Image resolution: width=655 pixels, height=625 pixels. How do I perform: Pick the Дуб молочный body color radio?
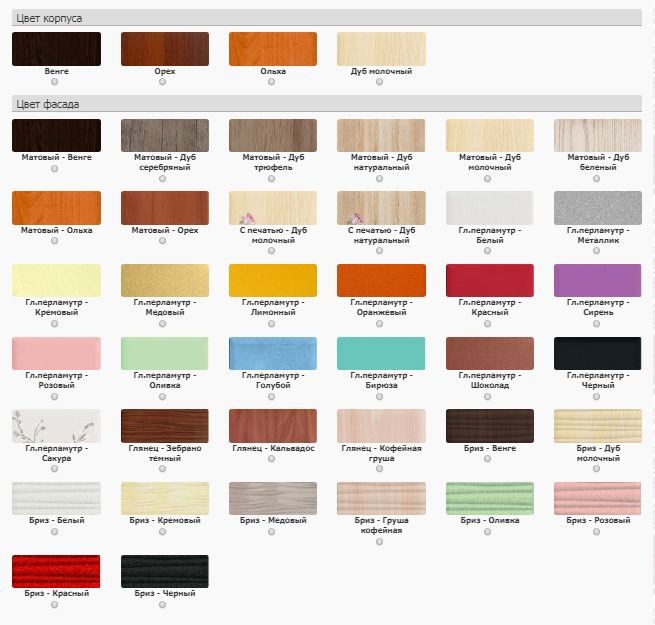[380, 83]
